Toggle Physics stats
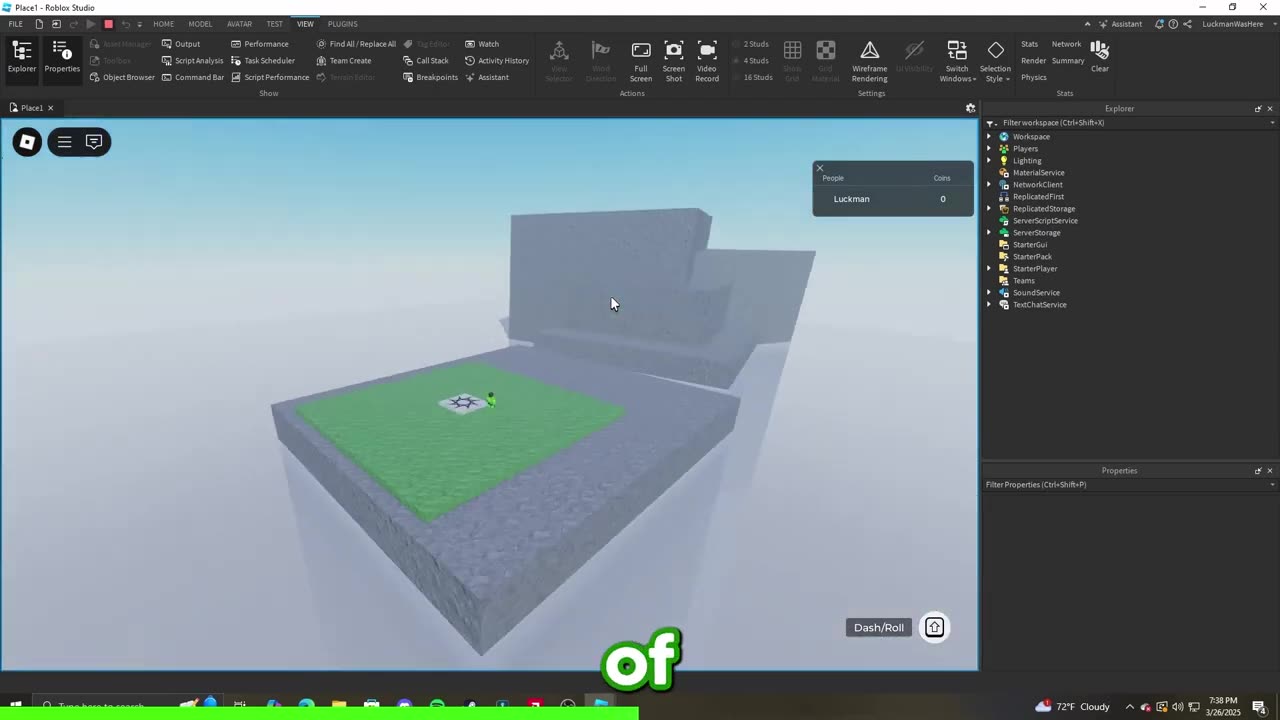 pyautogui.click(x=1034, y=77)
